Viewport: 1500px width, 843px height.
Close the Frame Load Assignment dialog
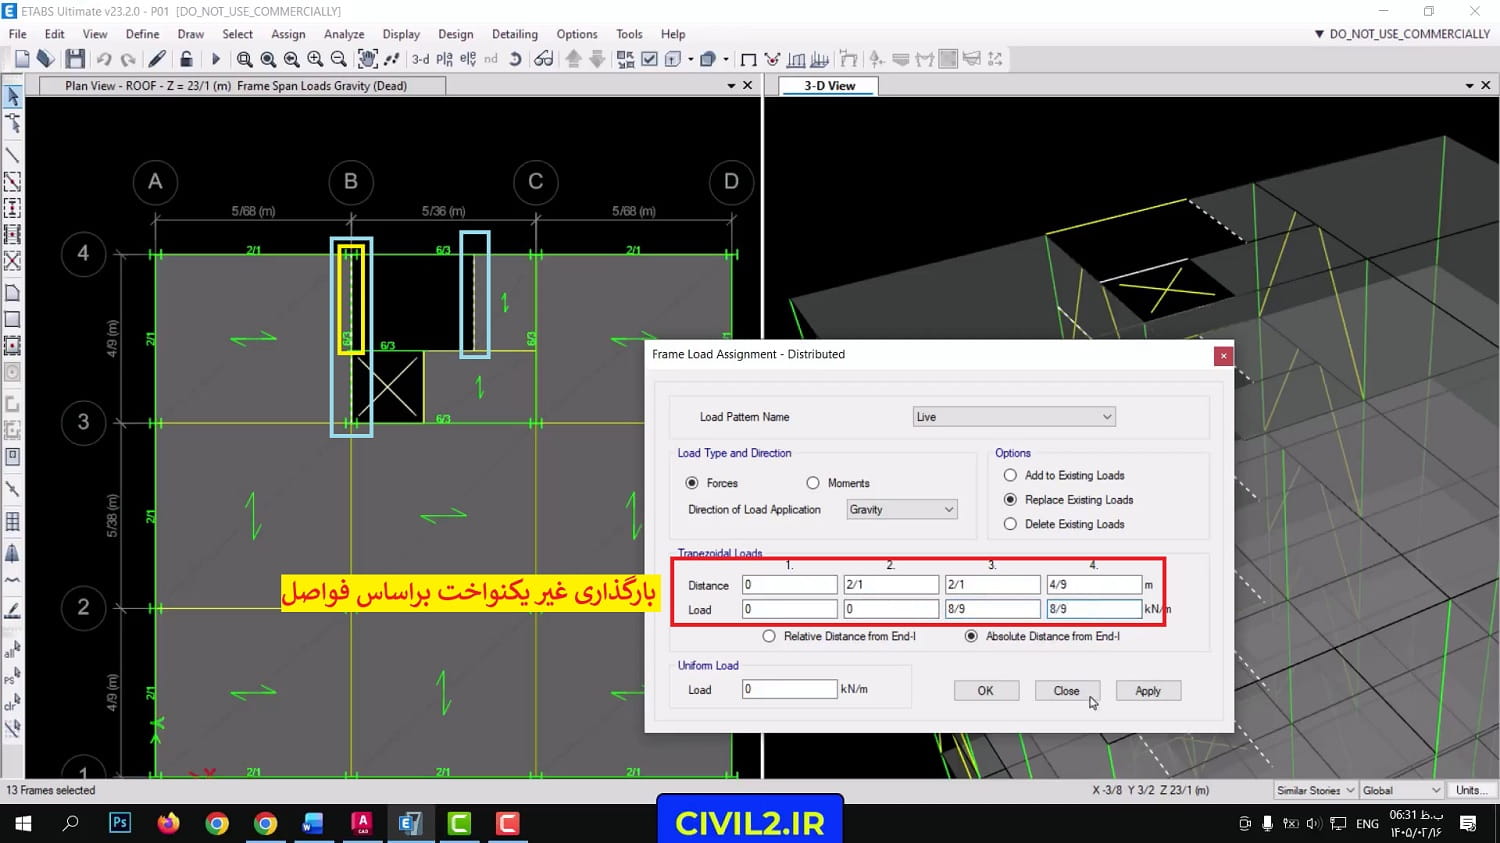(x=1223, y=356)
